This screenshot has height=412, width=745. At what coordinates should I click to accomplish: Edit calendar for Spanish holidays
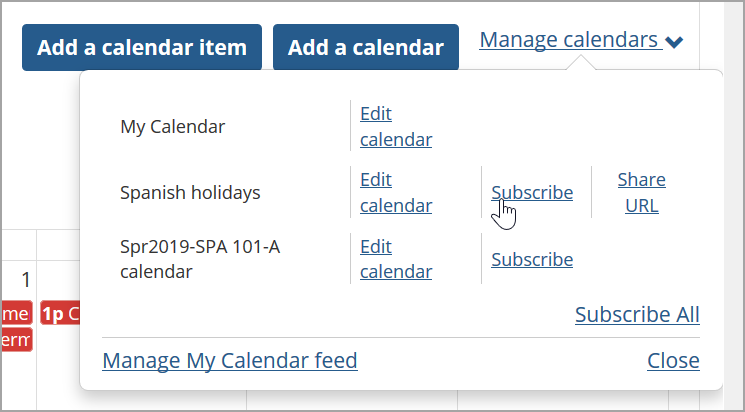click(395, 192)
